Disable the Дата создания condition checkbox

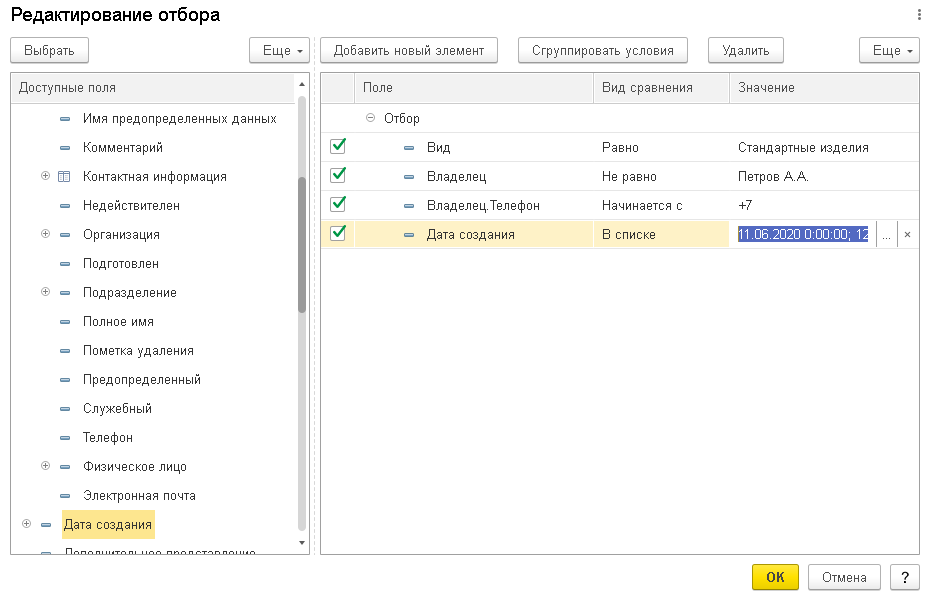338,234
